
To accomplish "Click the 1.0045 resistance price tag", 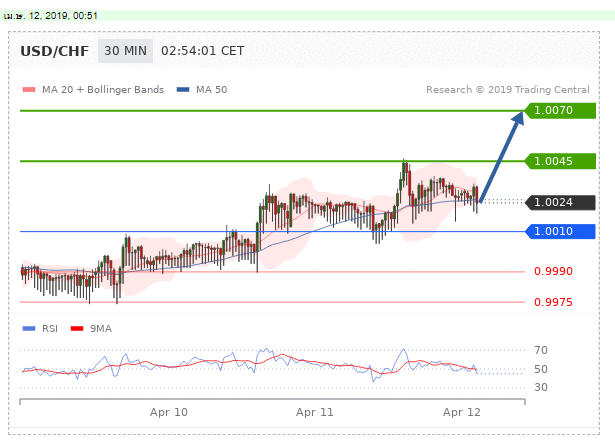I will point(560,161).
